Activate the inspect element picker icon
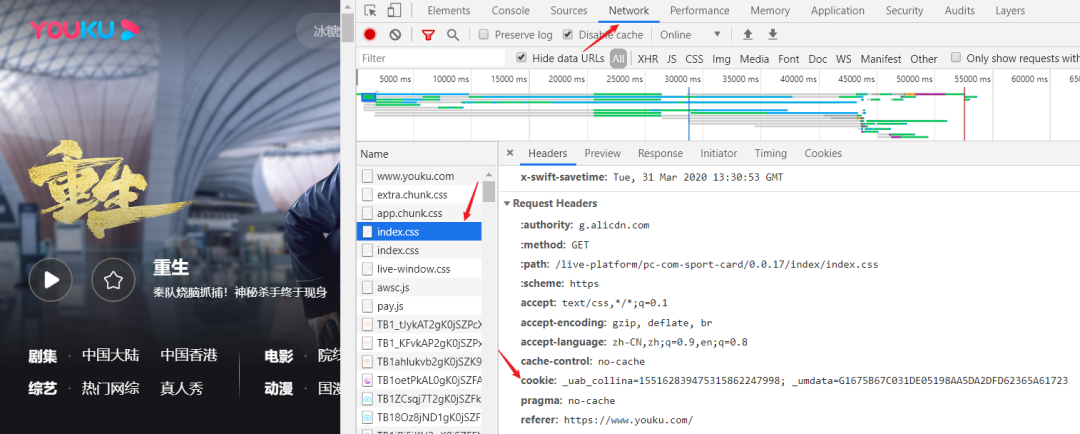Image resolution: width=1080 pixels, height=434 pixels. [x=371, y=10]
